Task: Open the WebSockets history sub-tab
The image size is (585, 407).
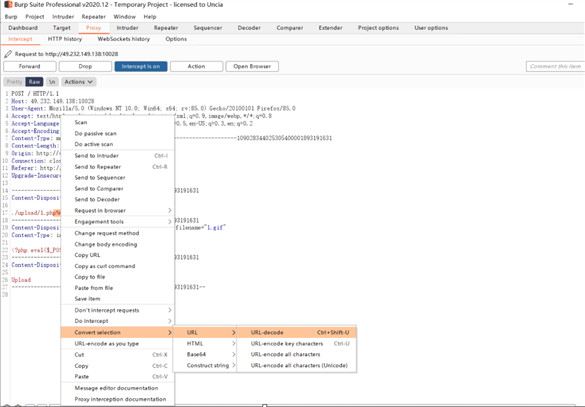Action: tap(123, 39)
